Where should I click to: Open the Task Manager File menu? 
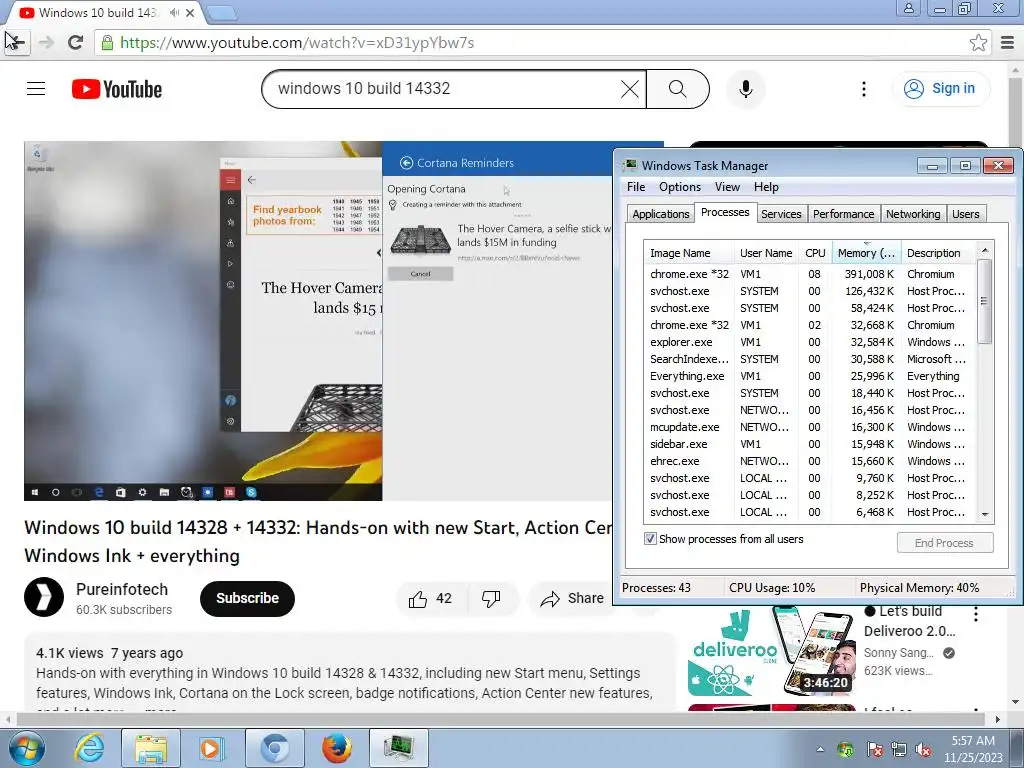tap(636, 187)
